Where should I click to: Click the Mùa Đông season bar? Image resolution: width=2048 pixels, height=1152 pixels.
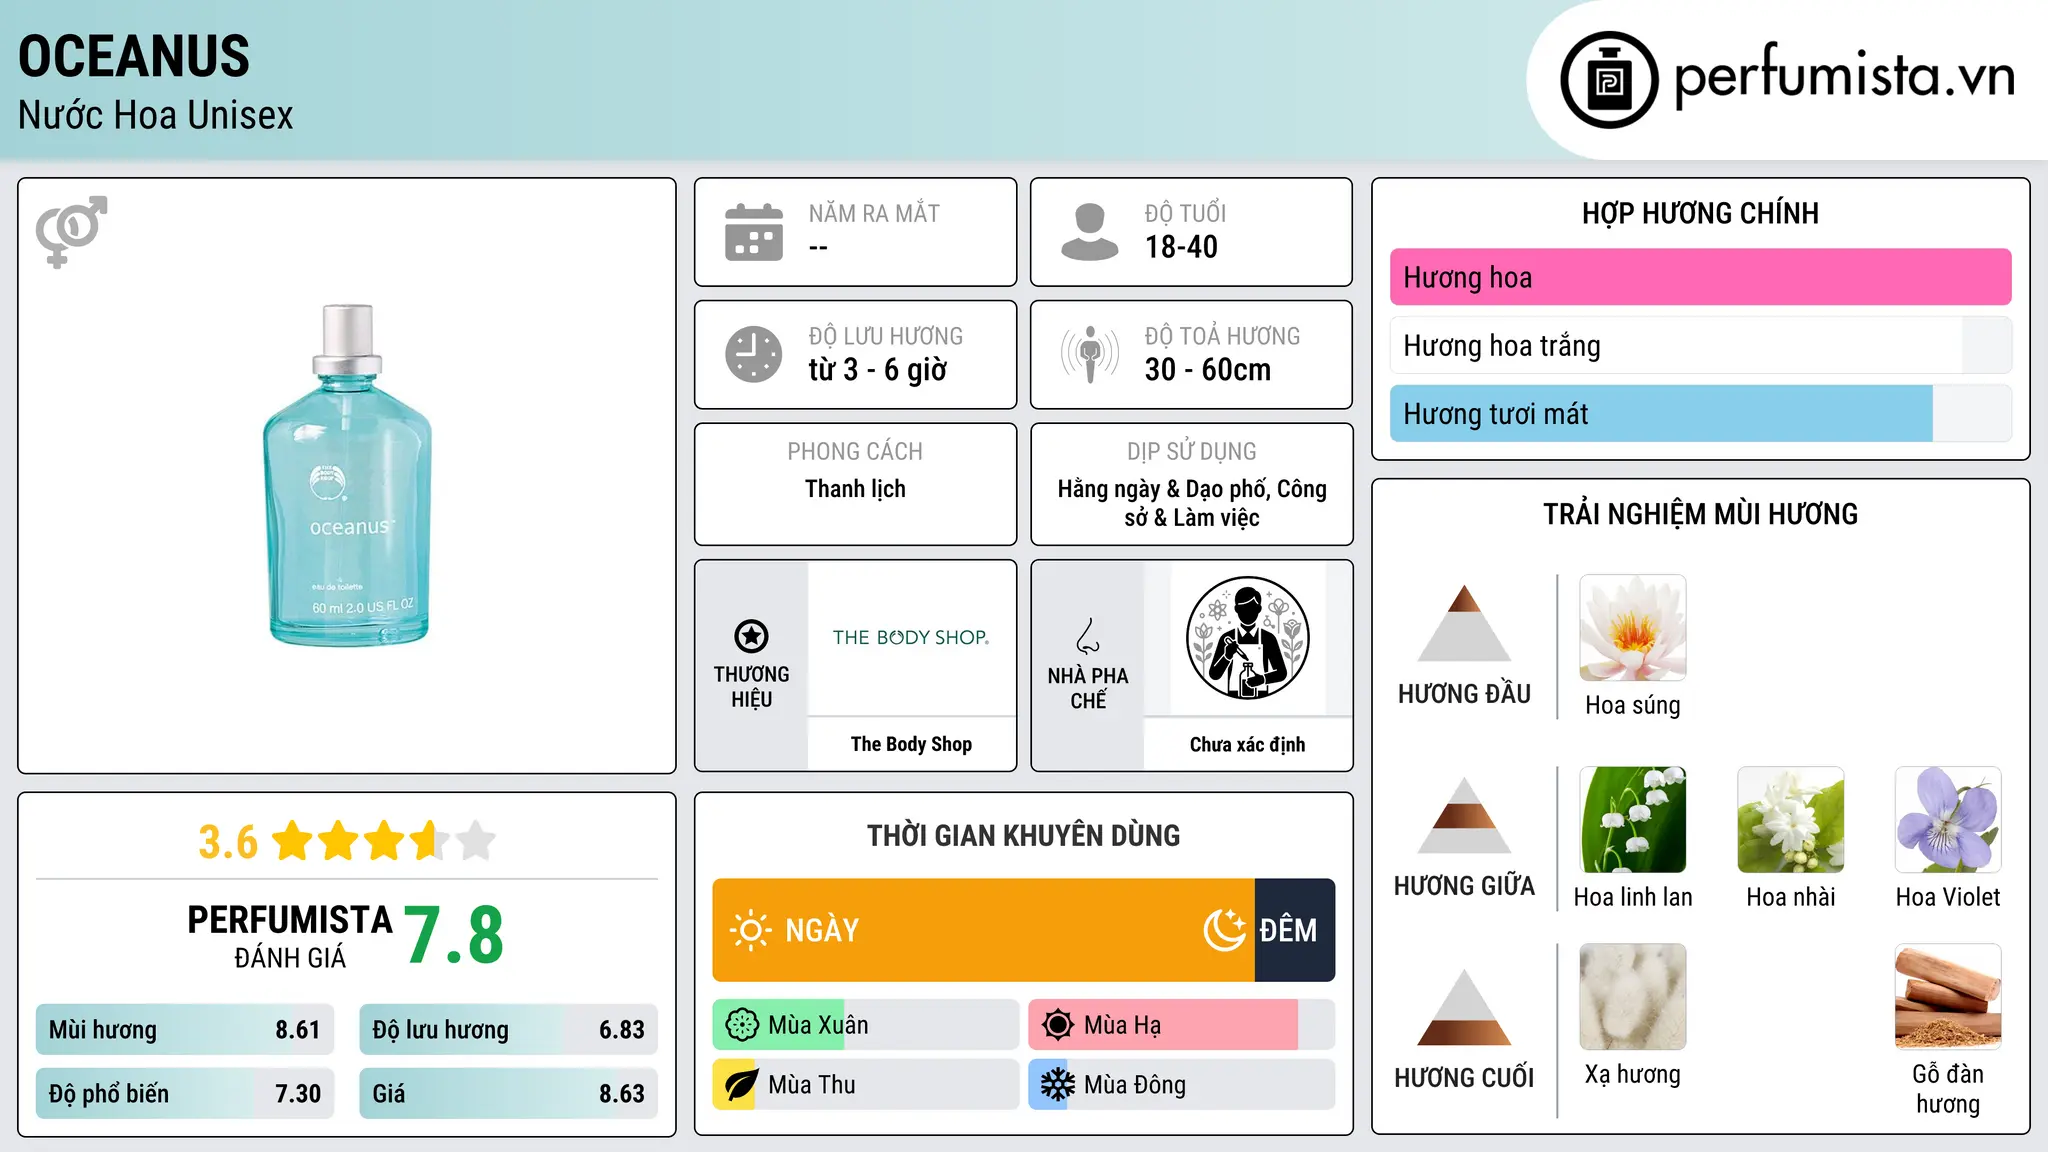pyautogui.click(x=1182, y=1085)
